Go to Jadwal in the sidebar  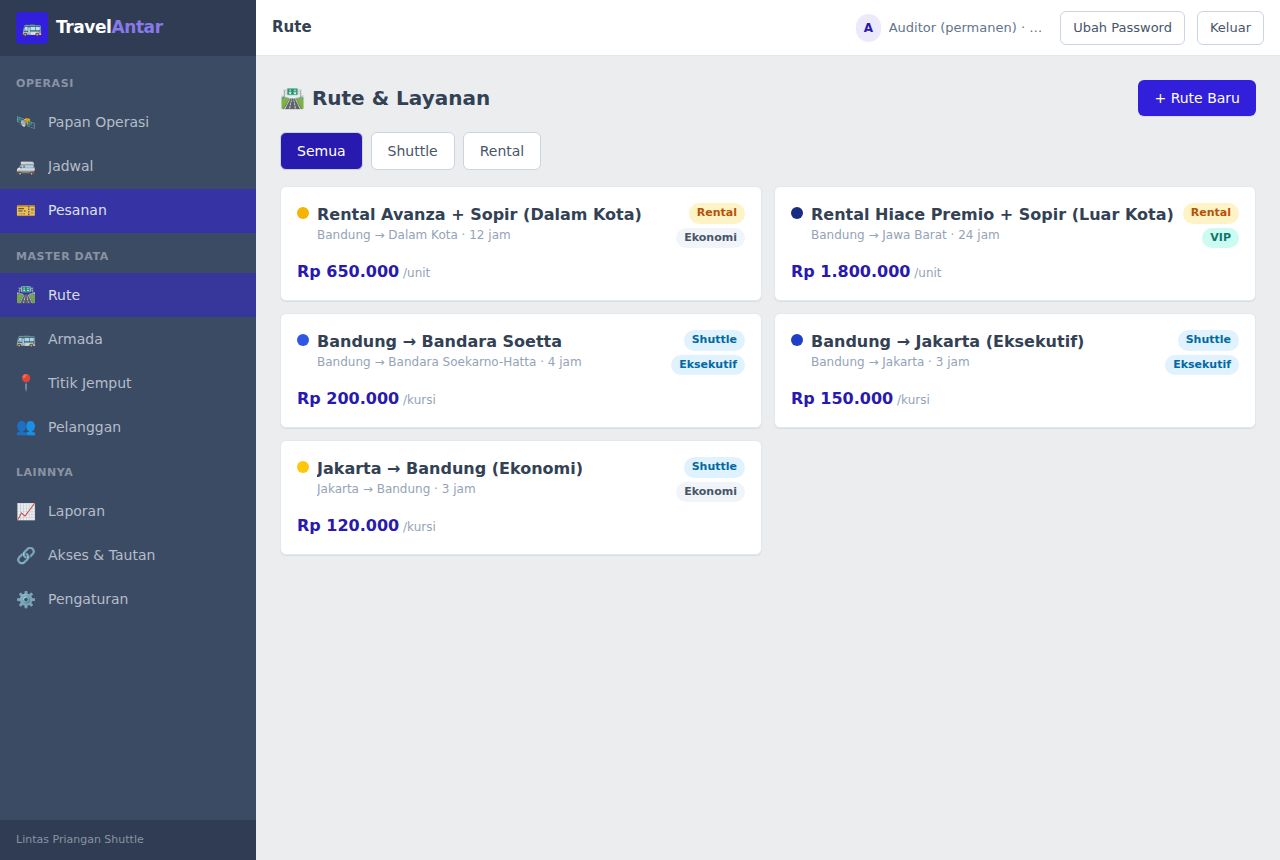[x=128, y=166]
